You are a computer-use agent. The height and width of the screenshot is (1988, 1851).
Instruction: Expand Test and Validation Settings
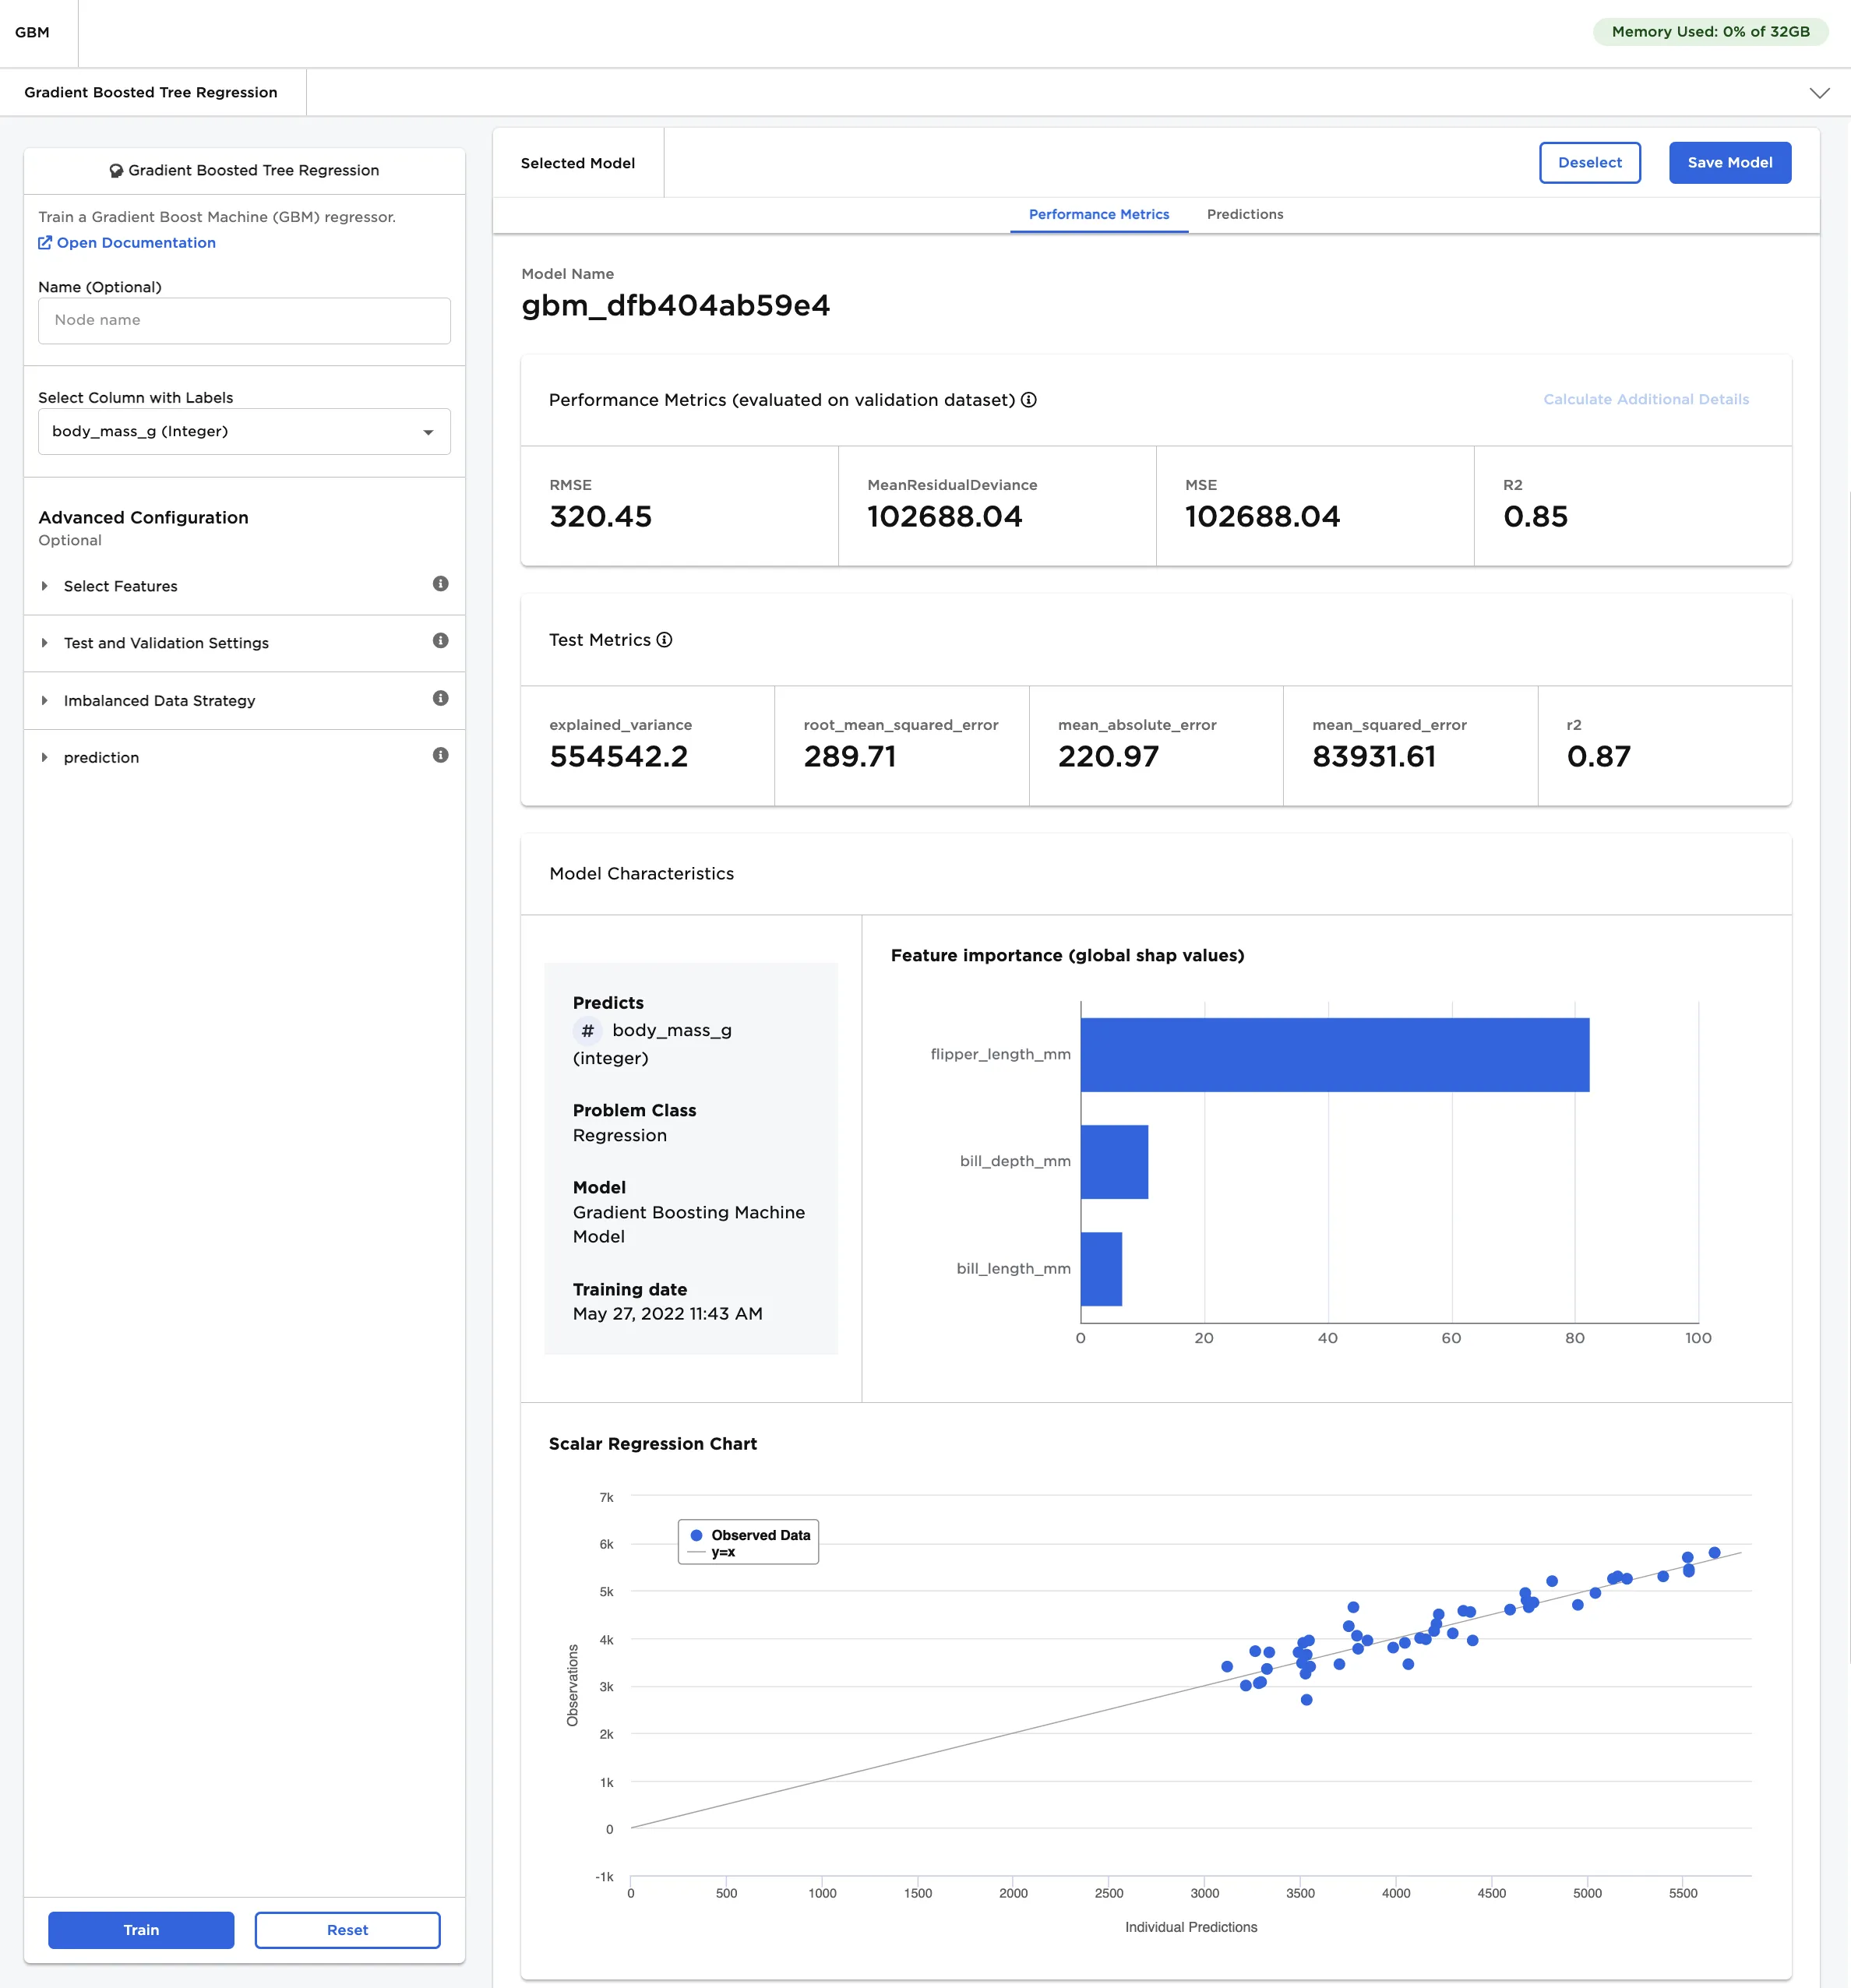(166, 643)
